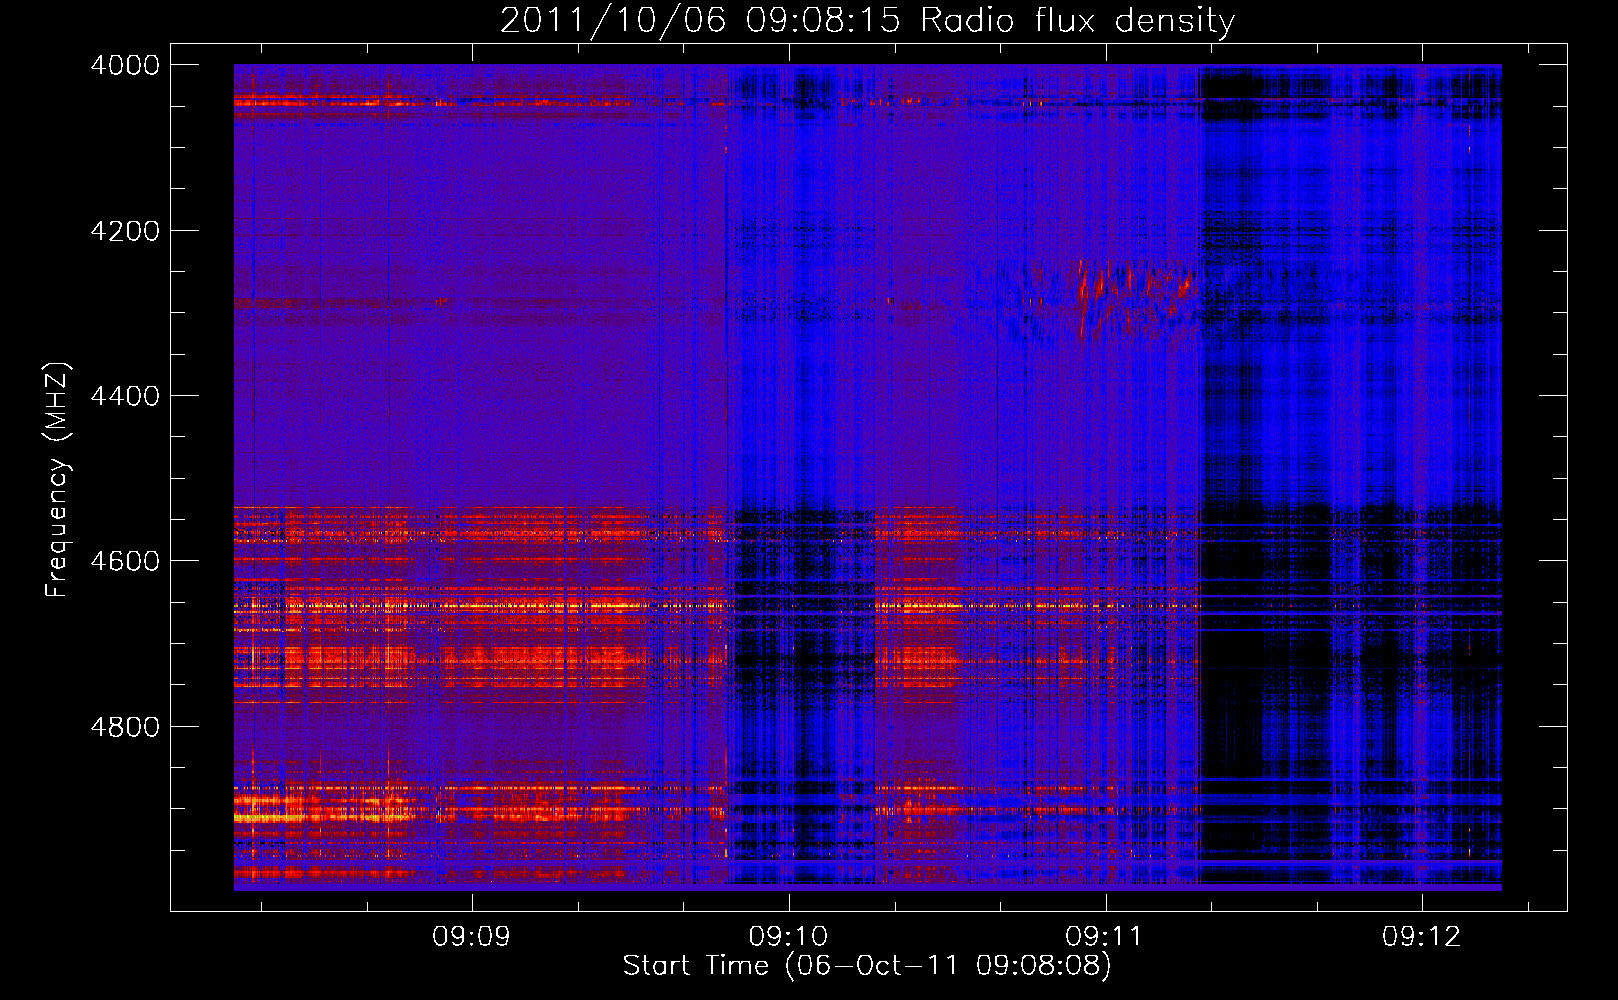Click the 'Start Time (06-Oct-11 09:08:08)' axis title
This screenshot has width=1618, height=1000.
coord(867,966)
